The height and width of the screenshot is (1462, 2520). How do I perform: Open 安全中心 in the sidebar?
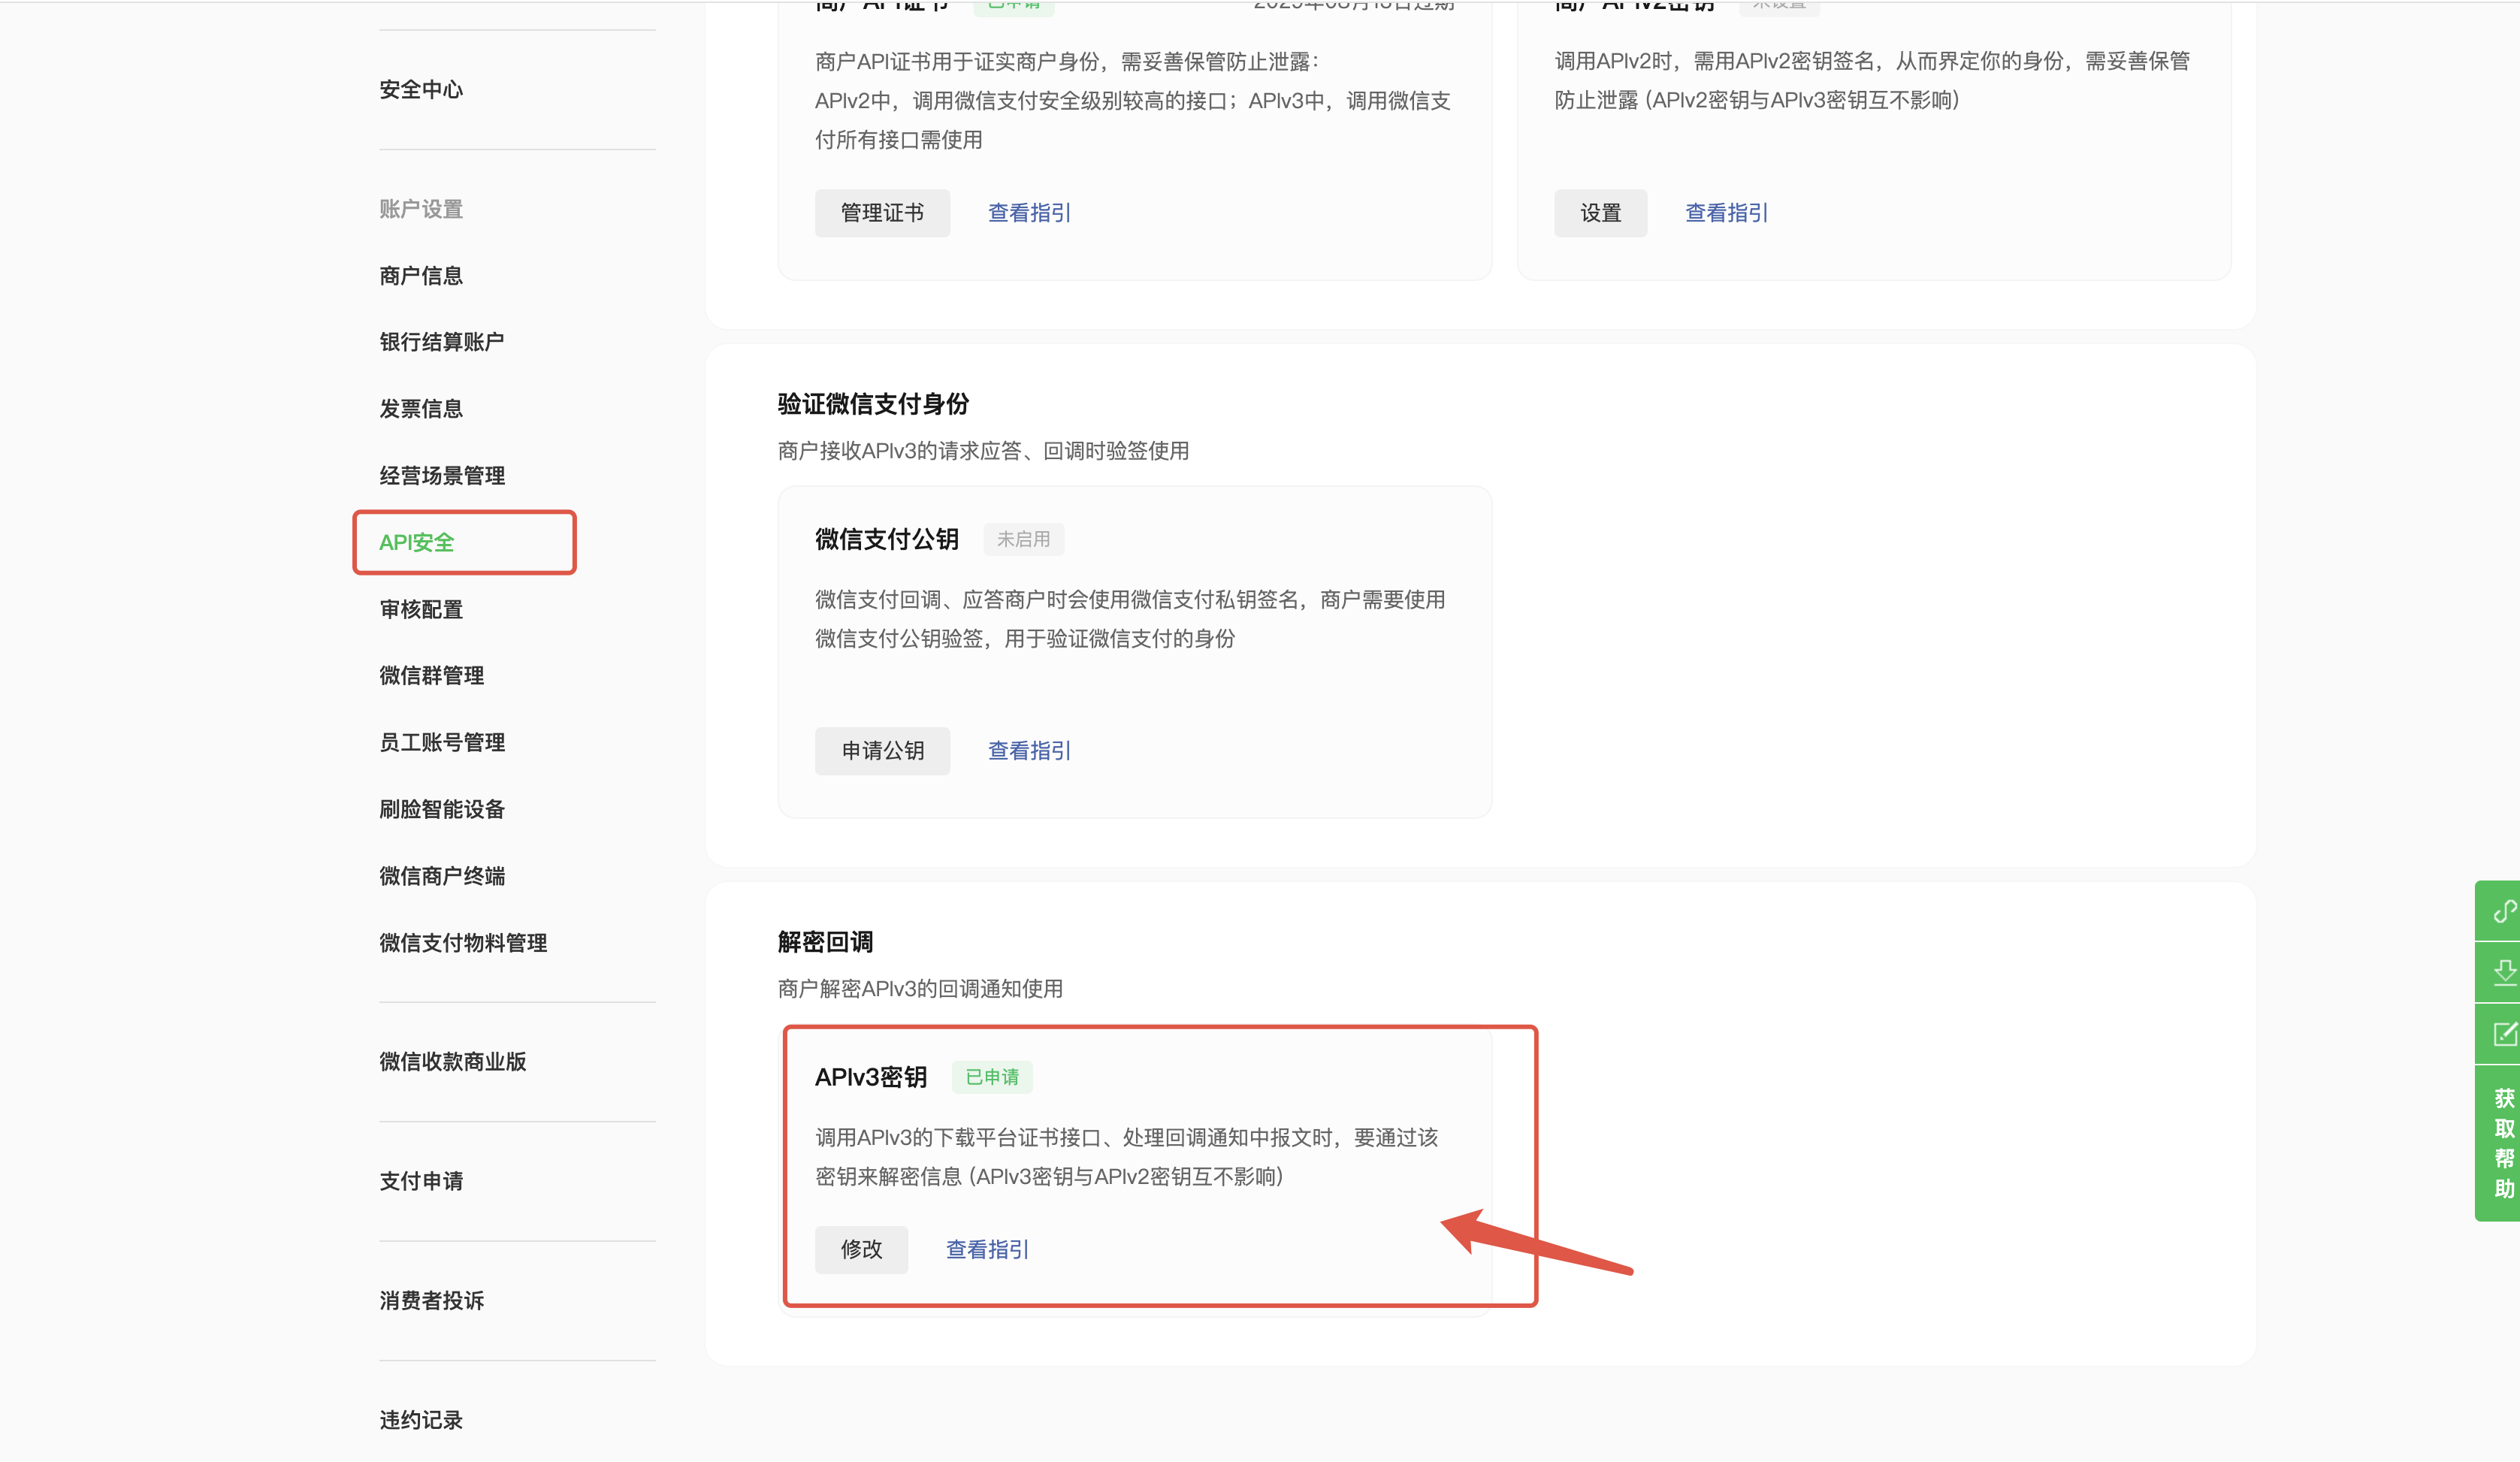coord(421,90)
